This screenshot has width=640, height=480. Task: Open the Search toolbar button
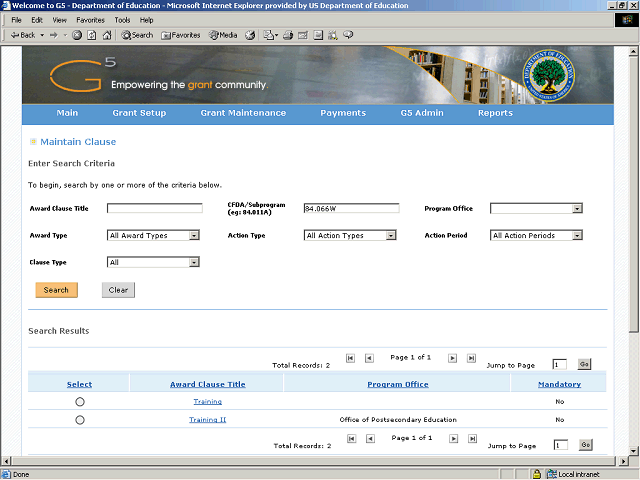pyautogui.click(x=137, y=35)
